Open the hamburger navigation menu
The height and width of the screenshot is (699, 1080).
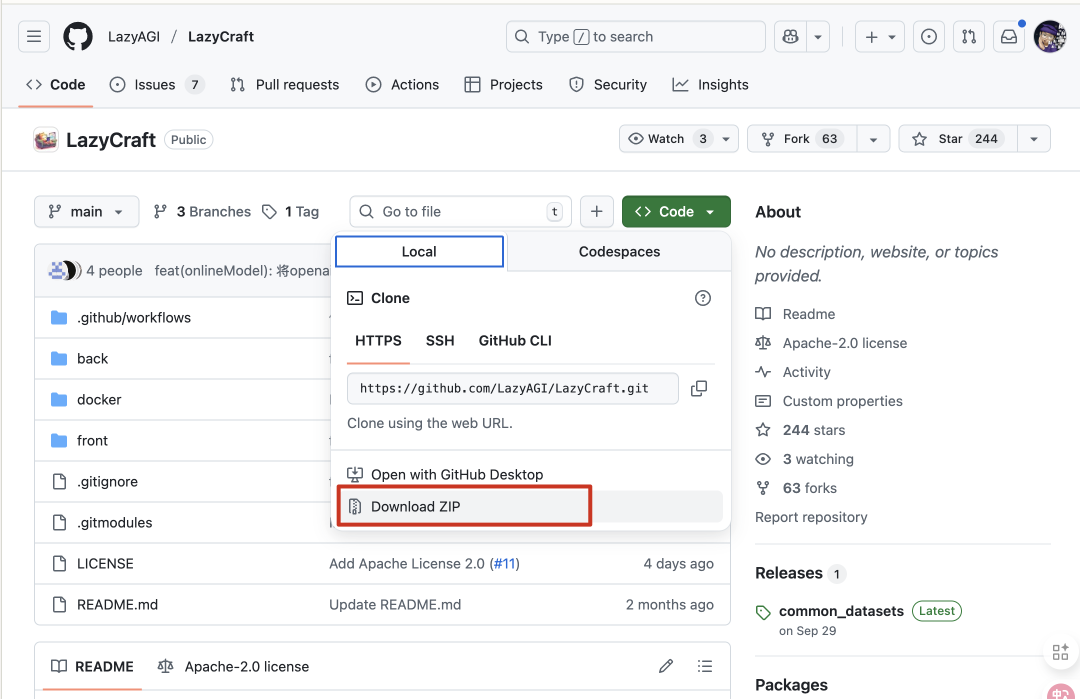pos(34,37)
